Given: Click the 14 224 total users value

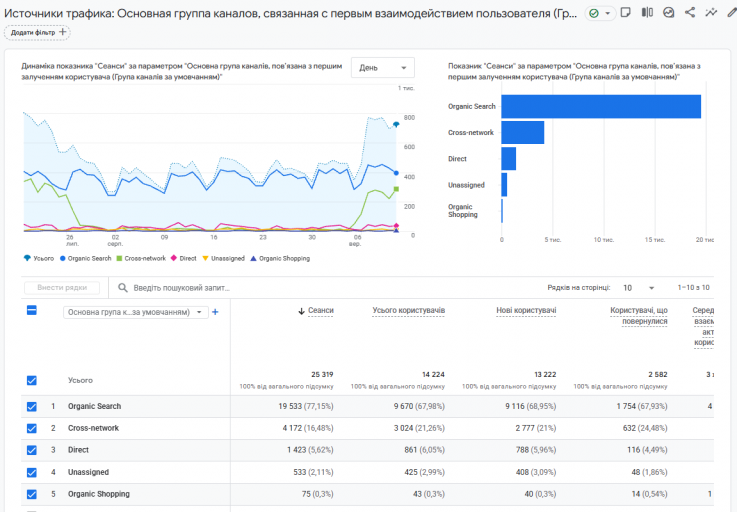Looking at the screenshot, I should tap(433, 375).
